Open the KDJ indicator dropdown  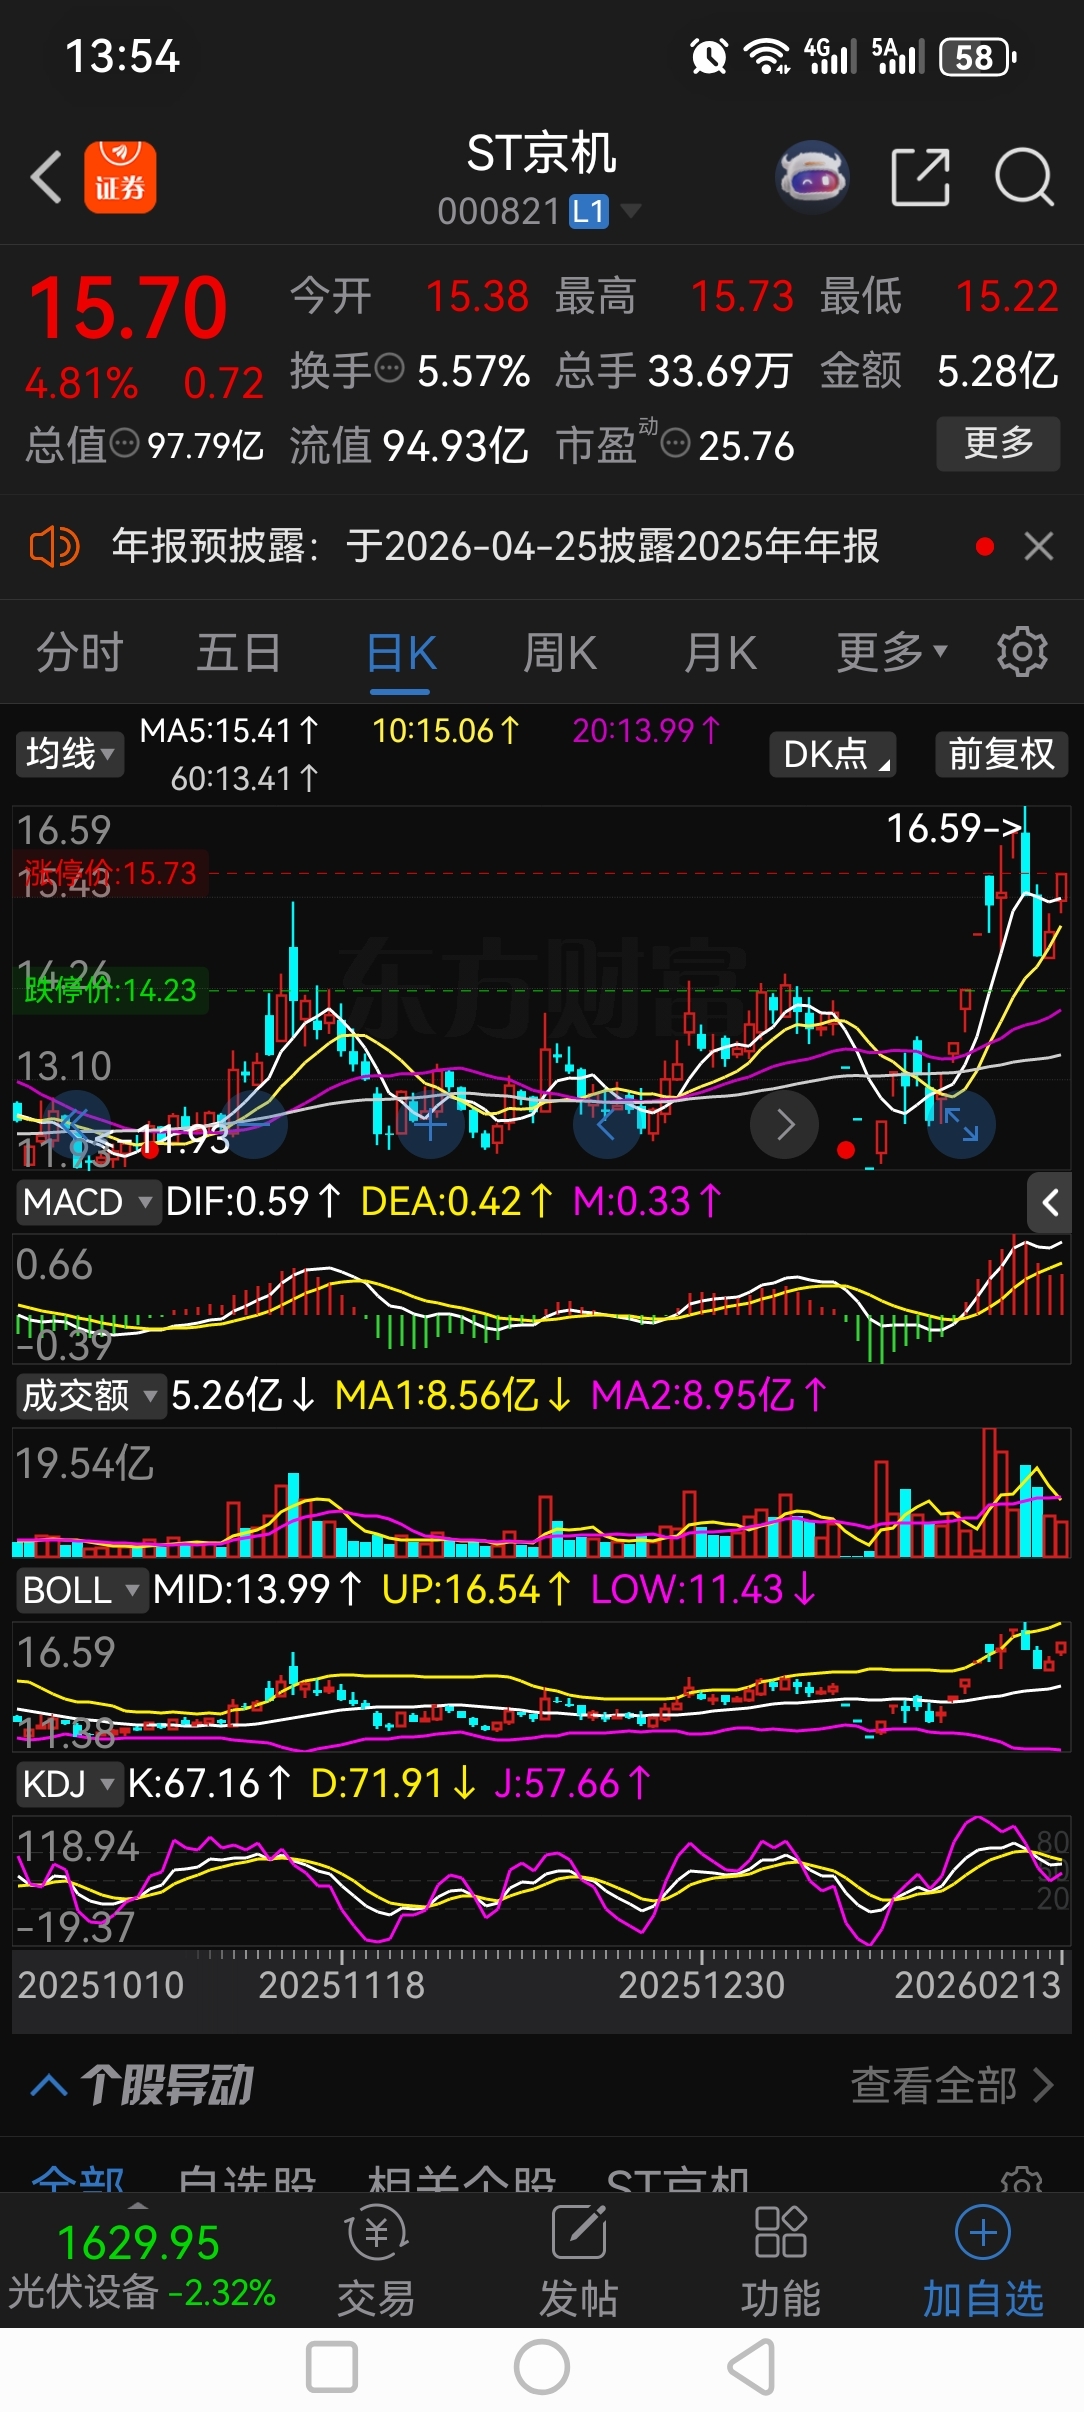tap(69, 1784)
